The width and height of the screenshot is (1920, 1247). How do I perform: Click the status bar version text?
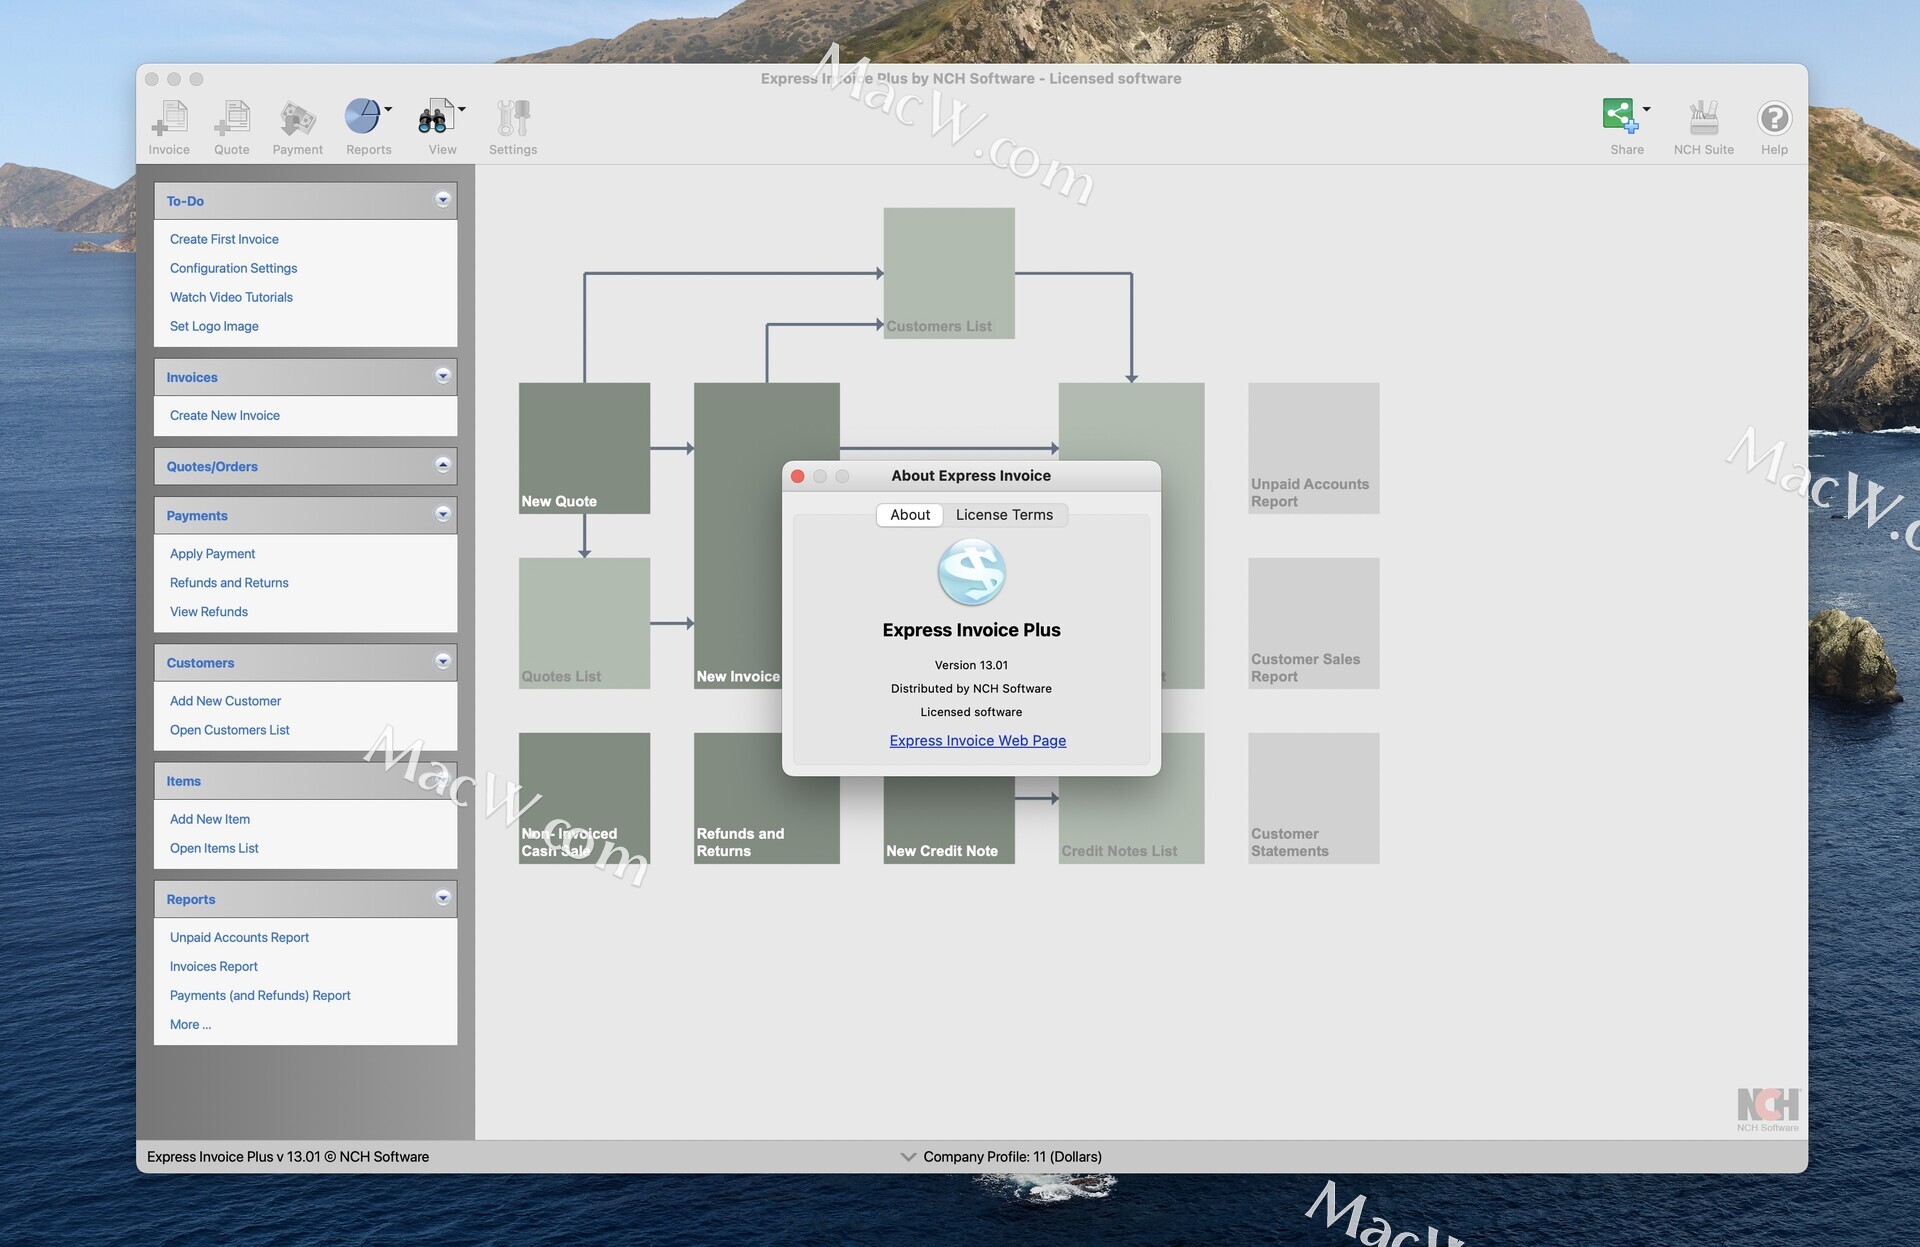click(x=288, y=1157)
